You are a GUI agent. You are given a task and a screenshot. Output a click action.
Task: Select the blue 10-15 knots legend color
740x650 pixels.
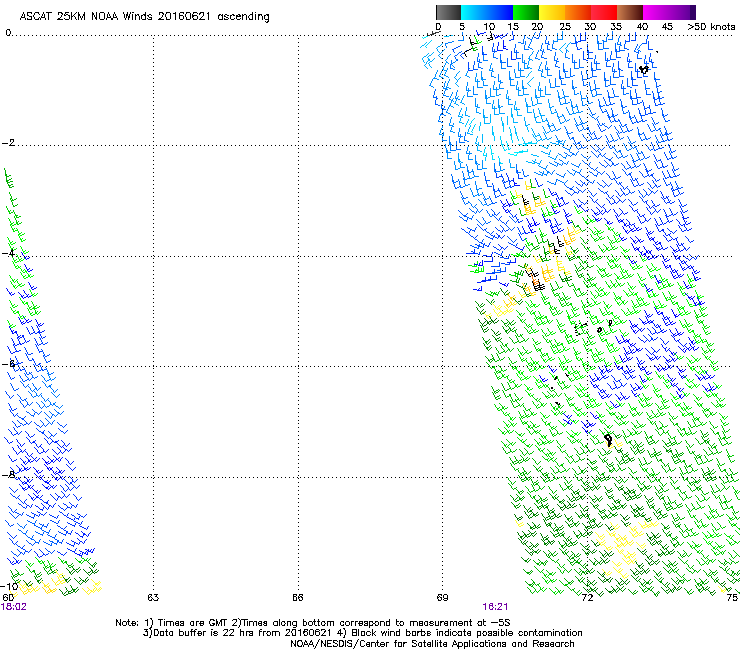coord(500,12)
